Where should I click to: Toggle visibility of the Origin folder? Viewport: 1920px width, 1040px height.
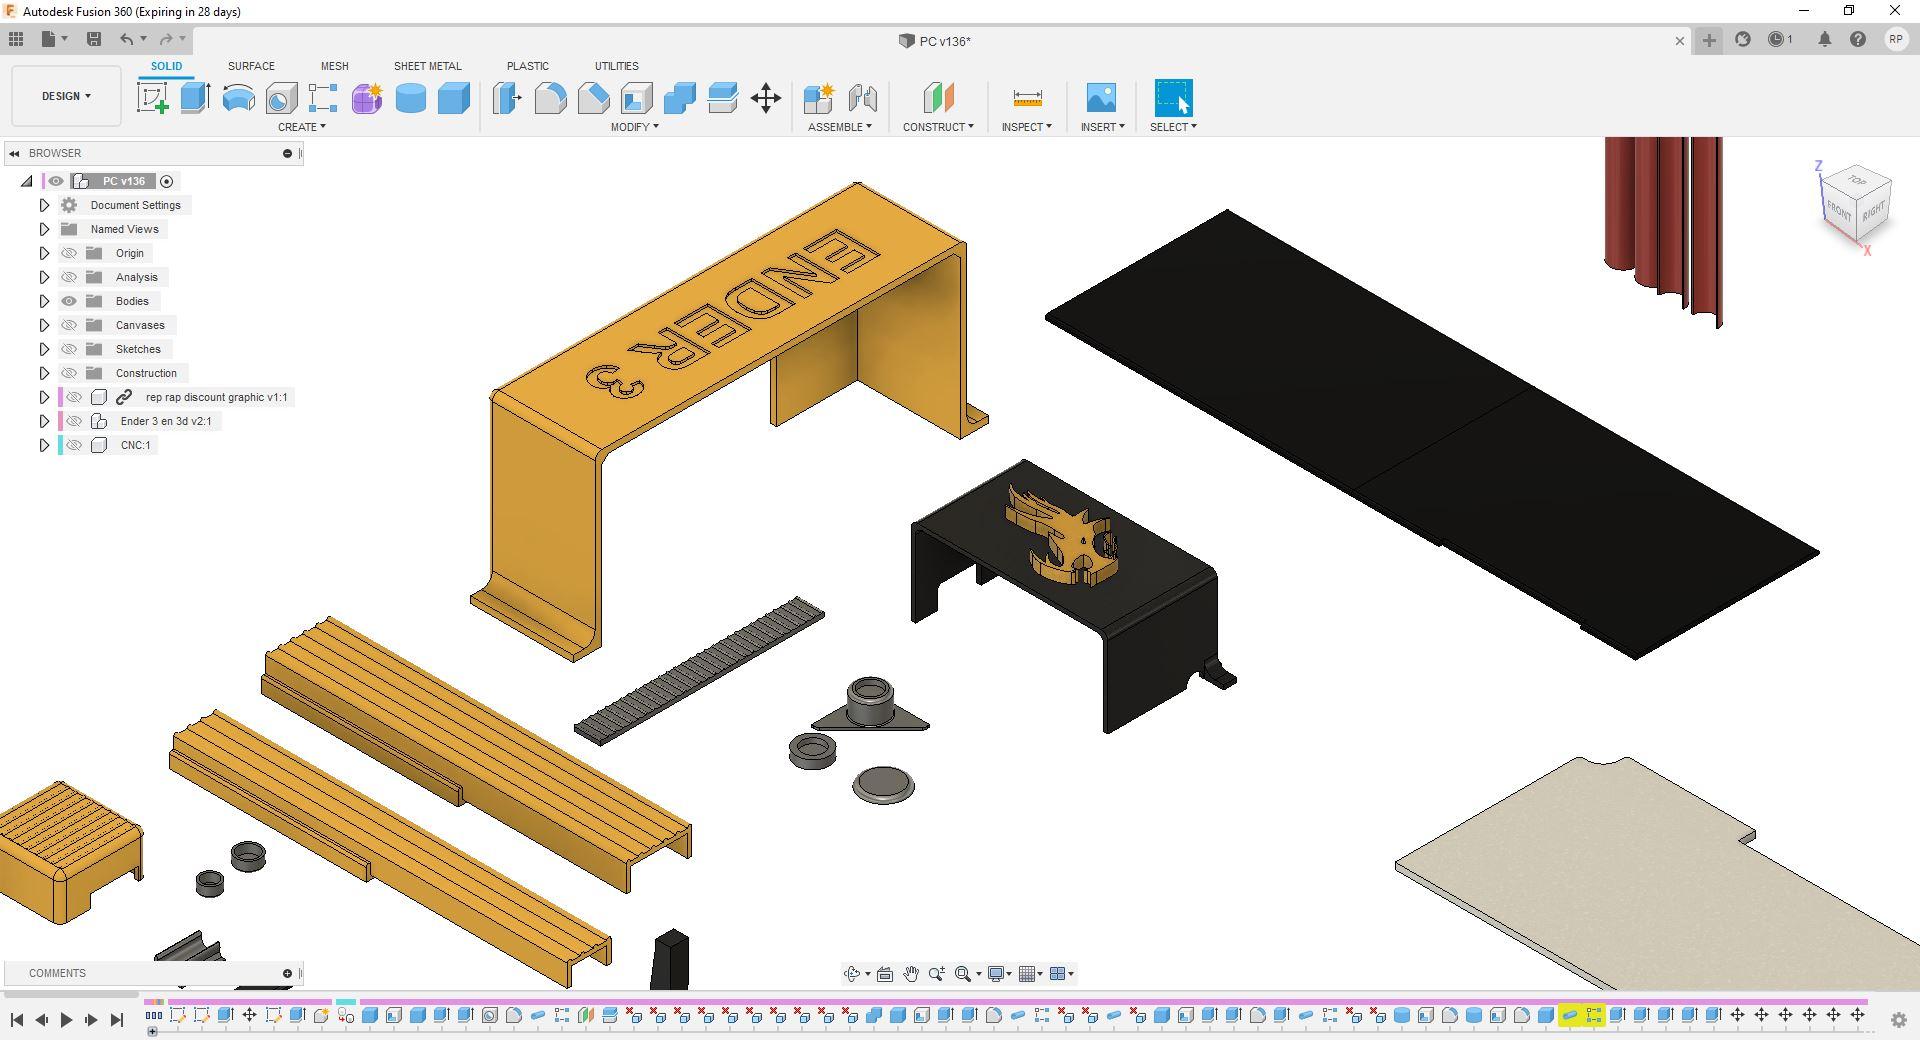tap(69, 253)
